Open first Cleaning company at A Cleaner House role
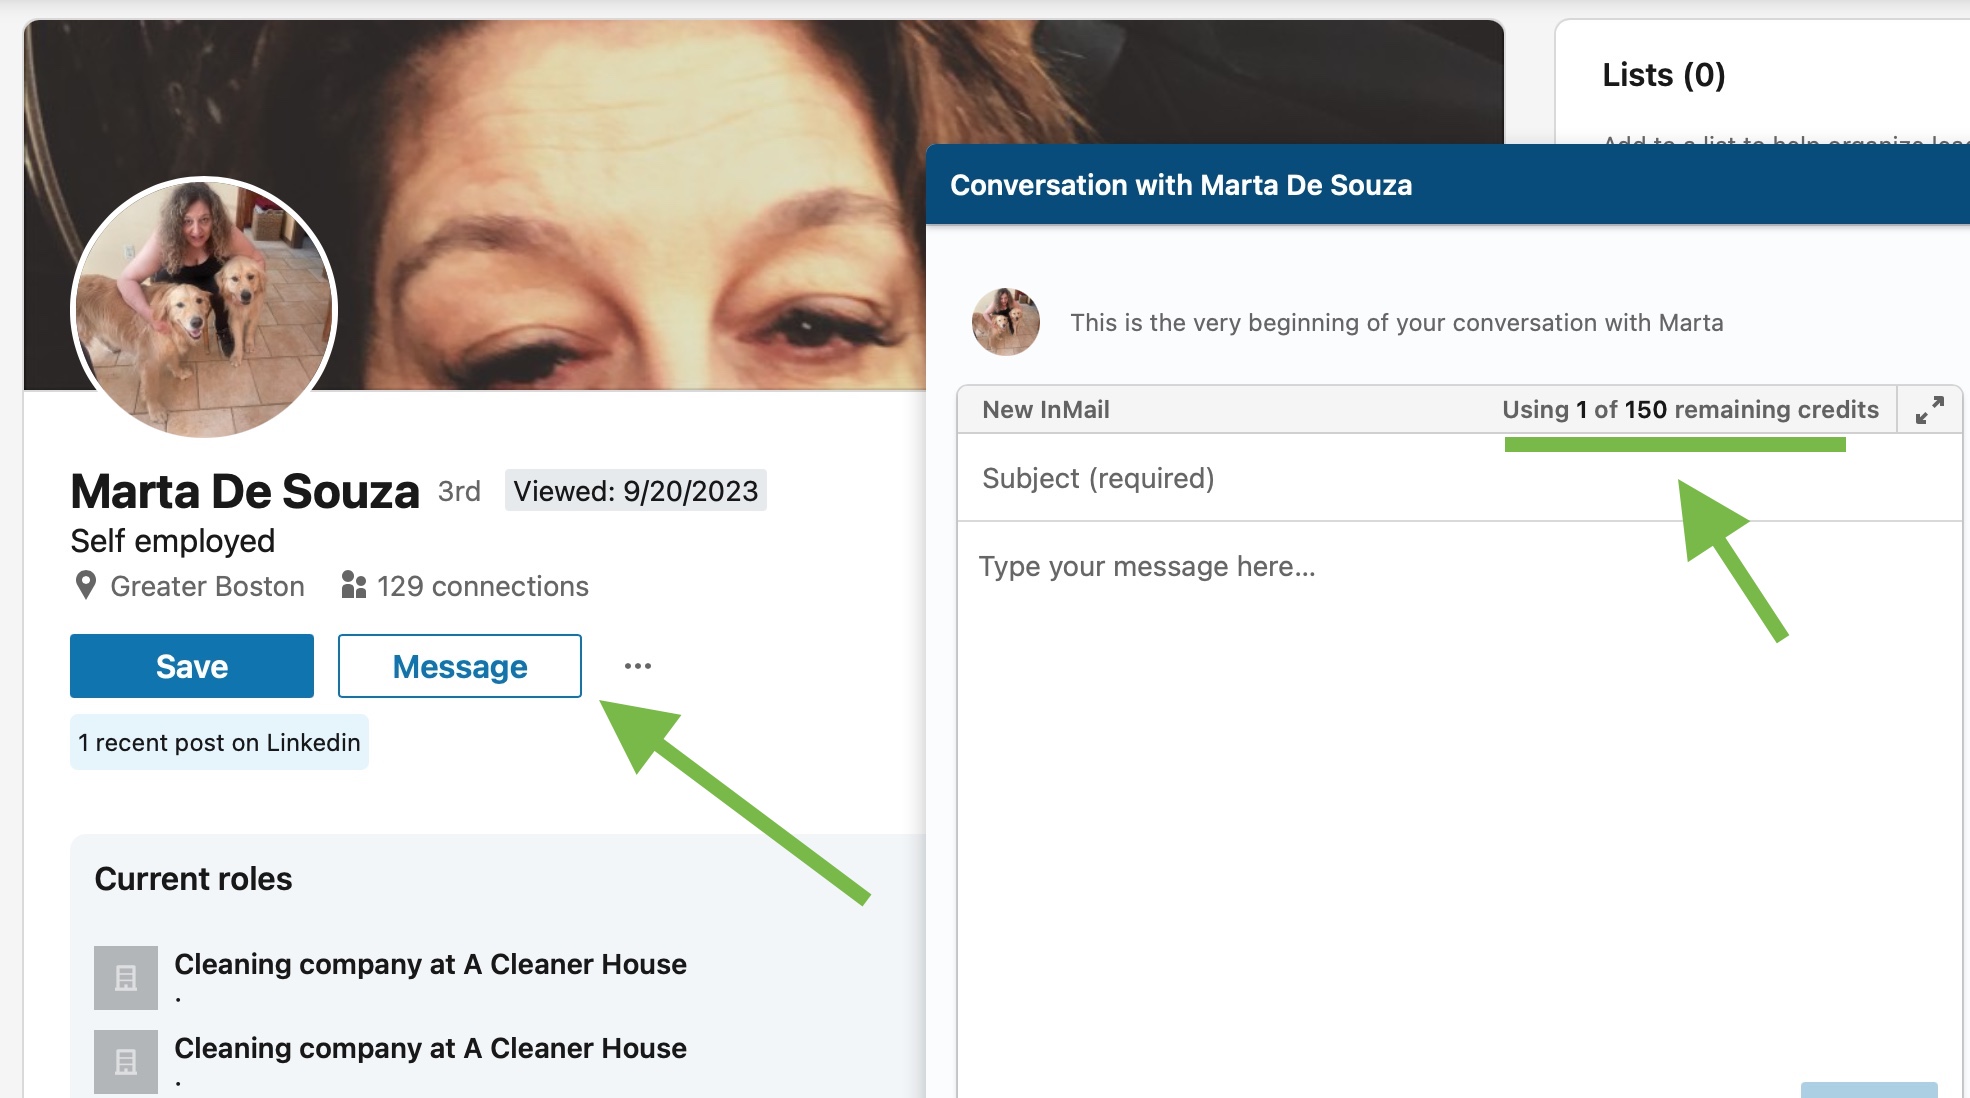This screenshot has height=1098, width=1970. click(x=430, y=964)
